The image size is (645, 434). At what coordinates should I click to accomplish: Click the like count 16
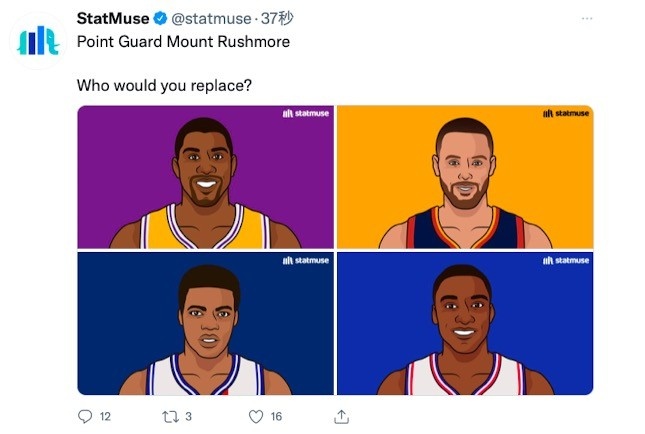tap(276, 416)
